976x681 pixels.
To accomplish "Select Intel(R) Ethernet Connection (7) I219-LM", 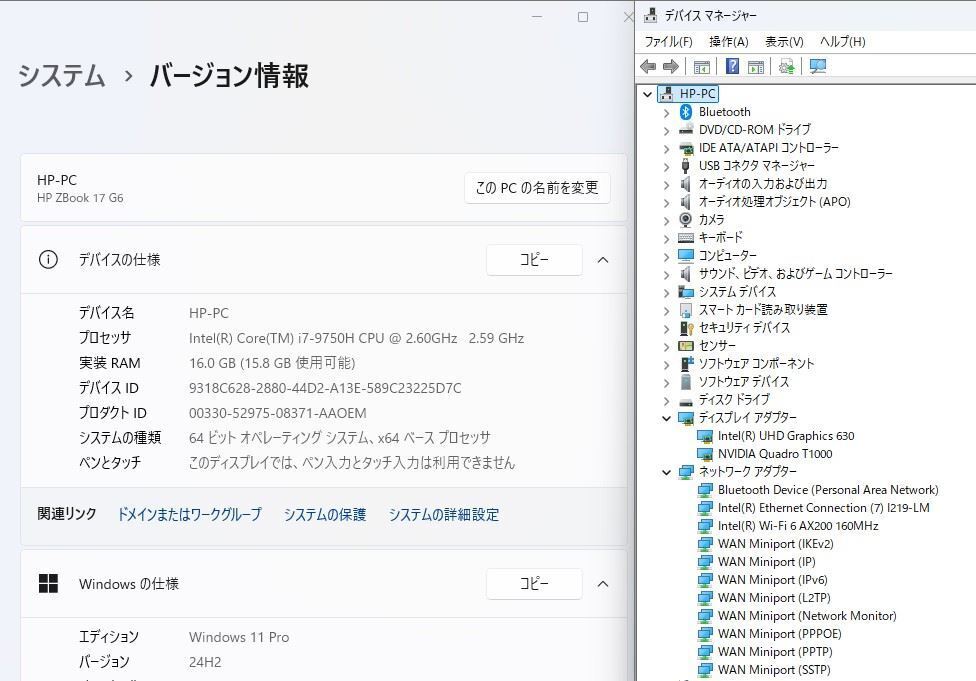I will coord(824,508).
